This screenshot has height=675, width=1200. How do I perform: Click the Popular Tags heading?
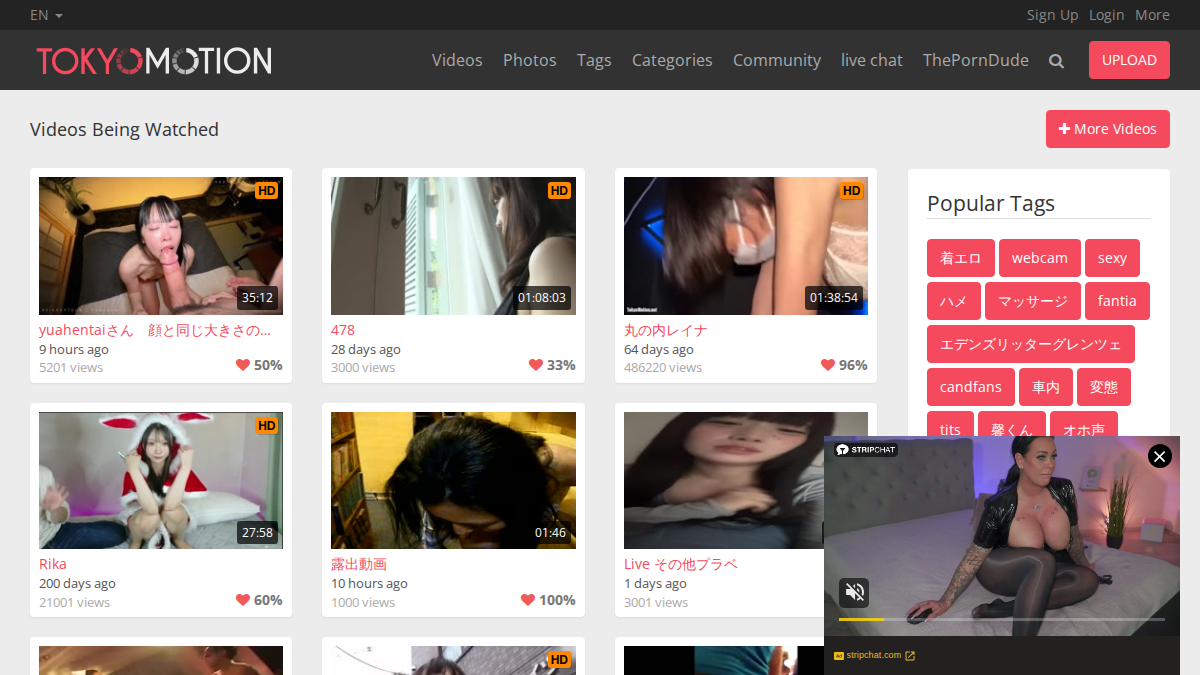(991, 204)
